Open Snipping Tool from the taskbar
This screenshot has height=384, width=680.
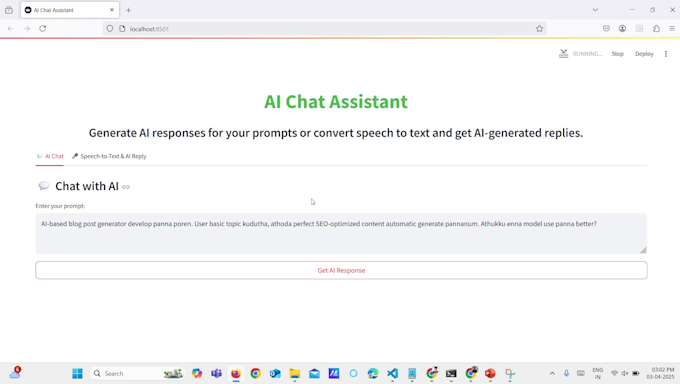pos(510,373)
